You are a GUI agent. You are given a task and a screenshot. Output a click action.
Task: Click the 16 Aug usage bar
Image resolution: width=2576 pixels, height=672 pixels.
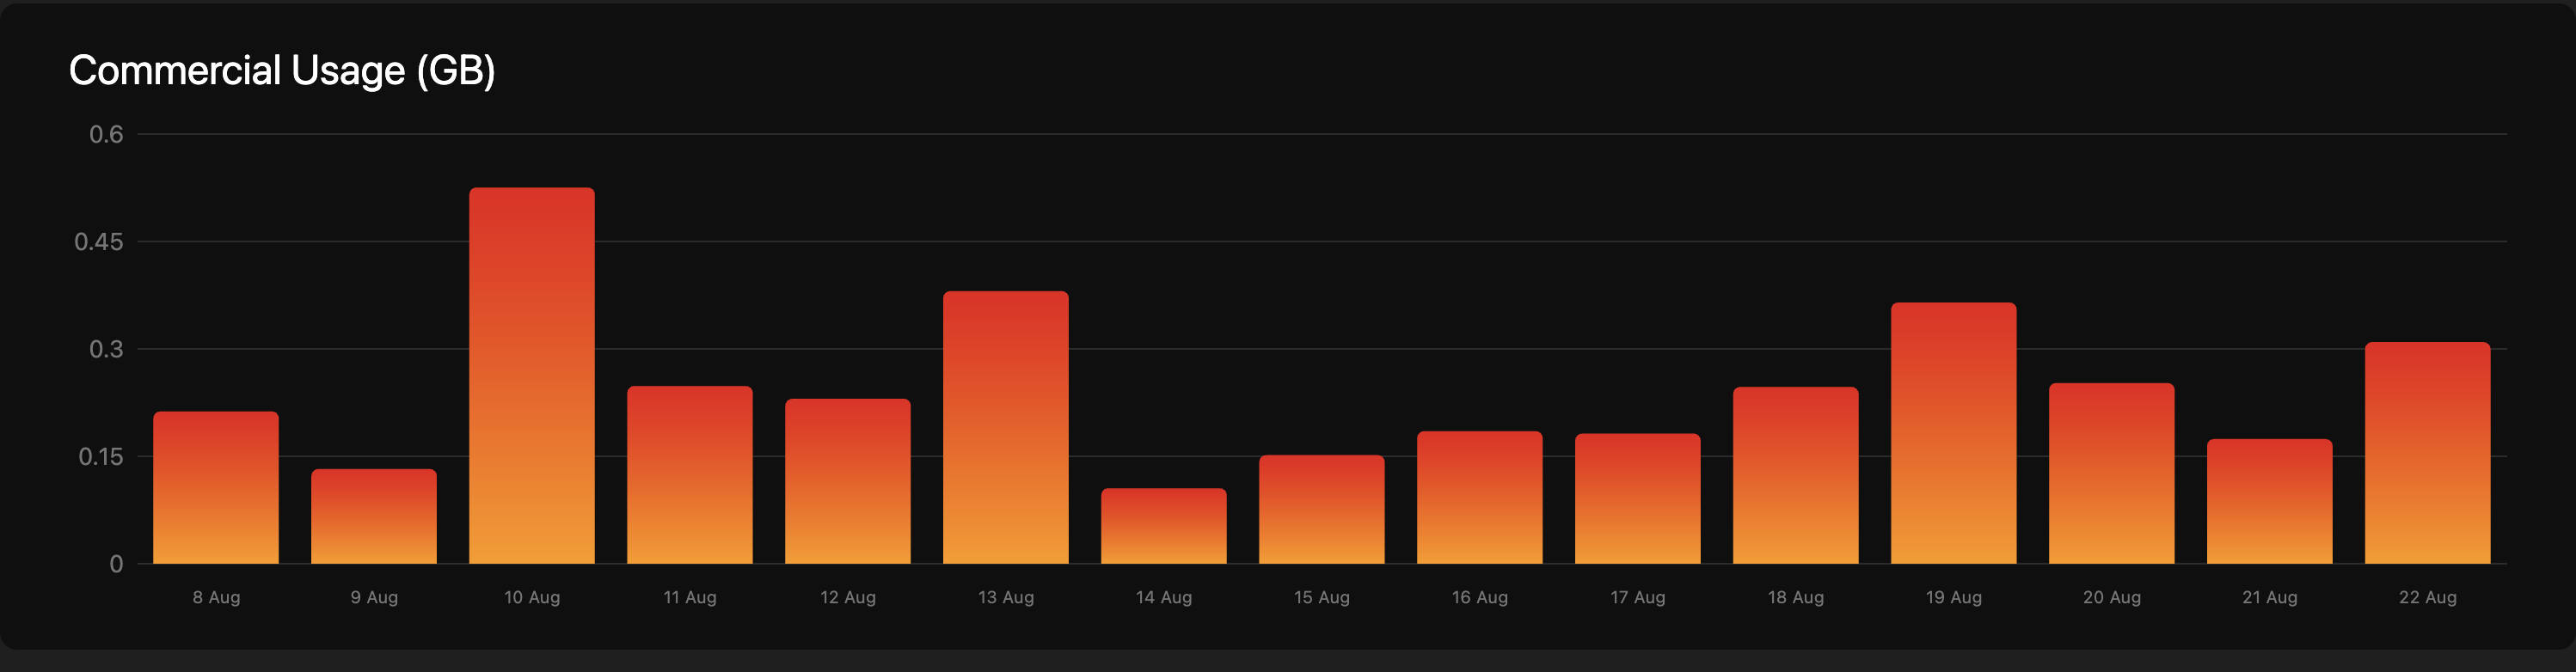pyautogui.click(x=1480, y=498)
